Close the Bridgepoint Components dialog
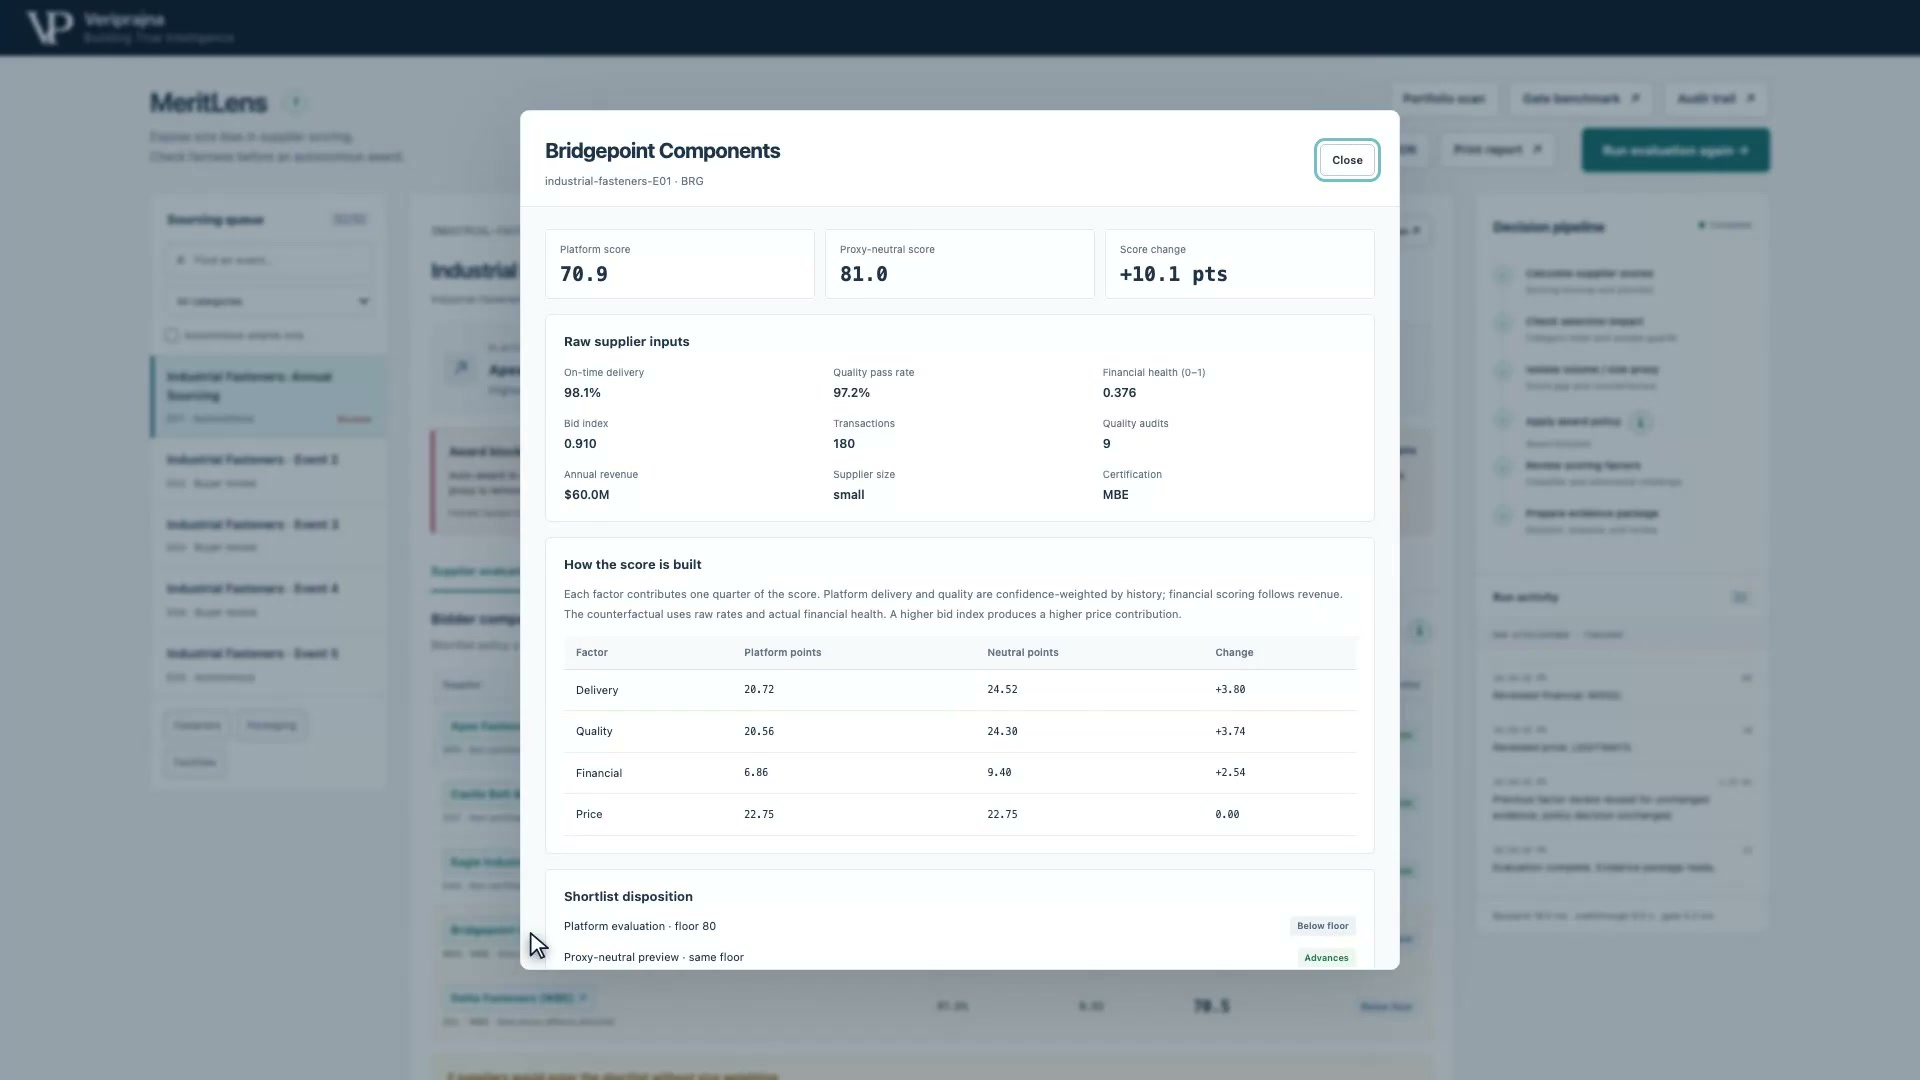 (1347, 160)
